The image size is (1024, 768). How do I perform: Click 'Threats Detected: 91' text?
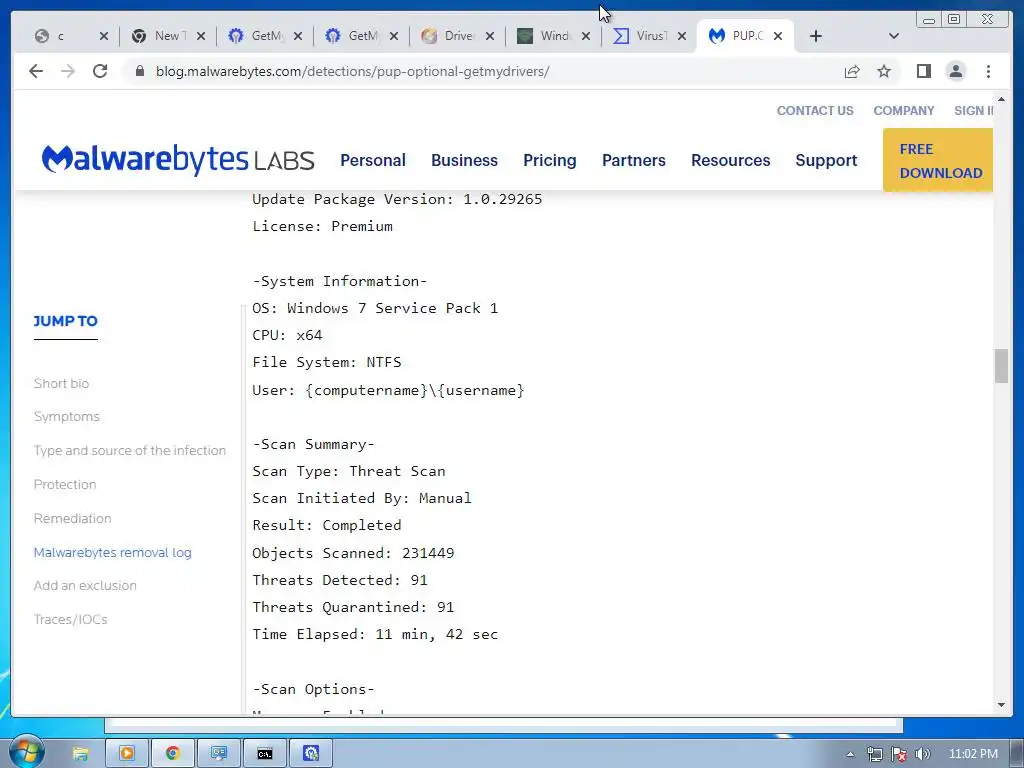340,580
